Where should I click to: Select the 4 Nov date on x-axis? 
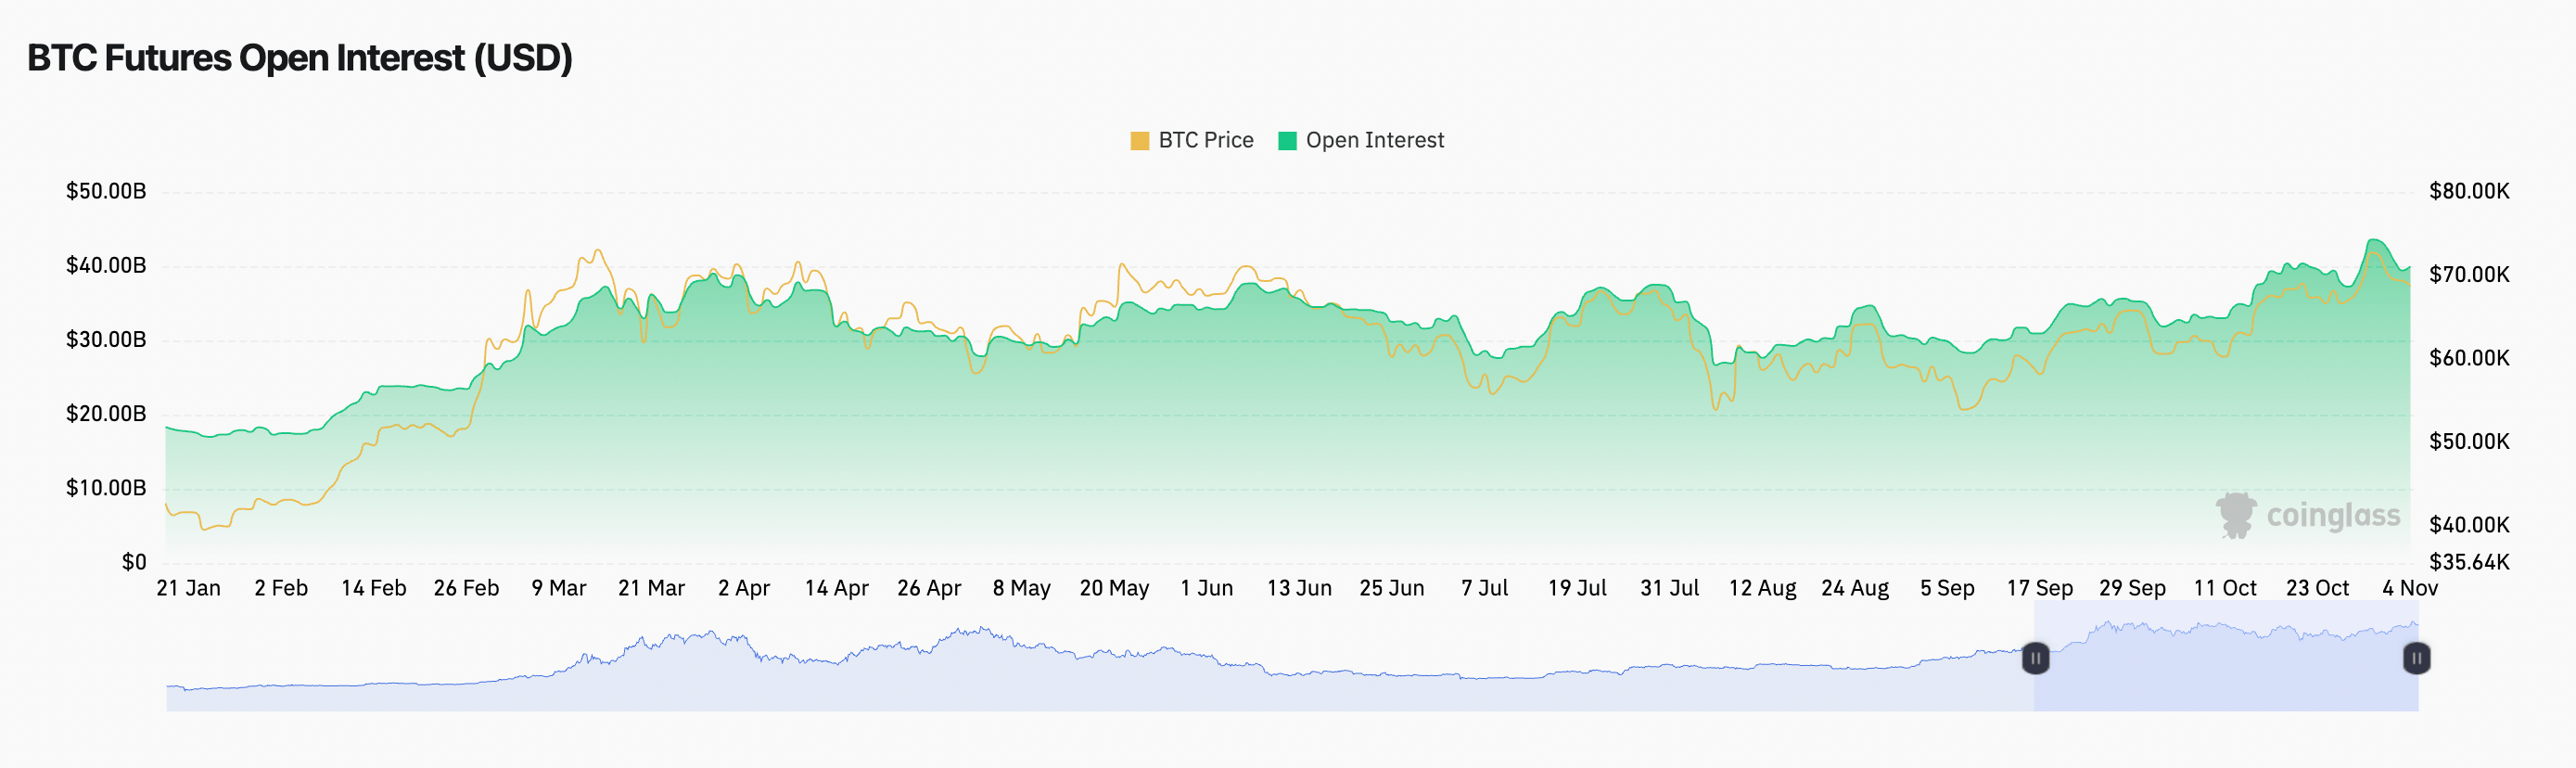2409,588
